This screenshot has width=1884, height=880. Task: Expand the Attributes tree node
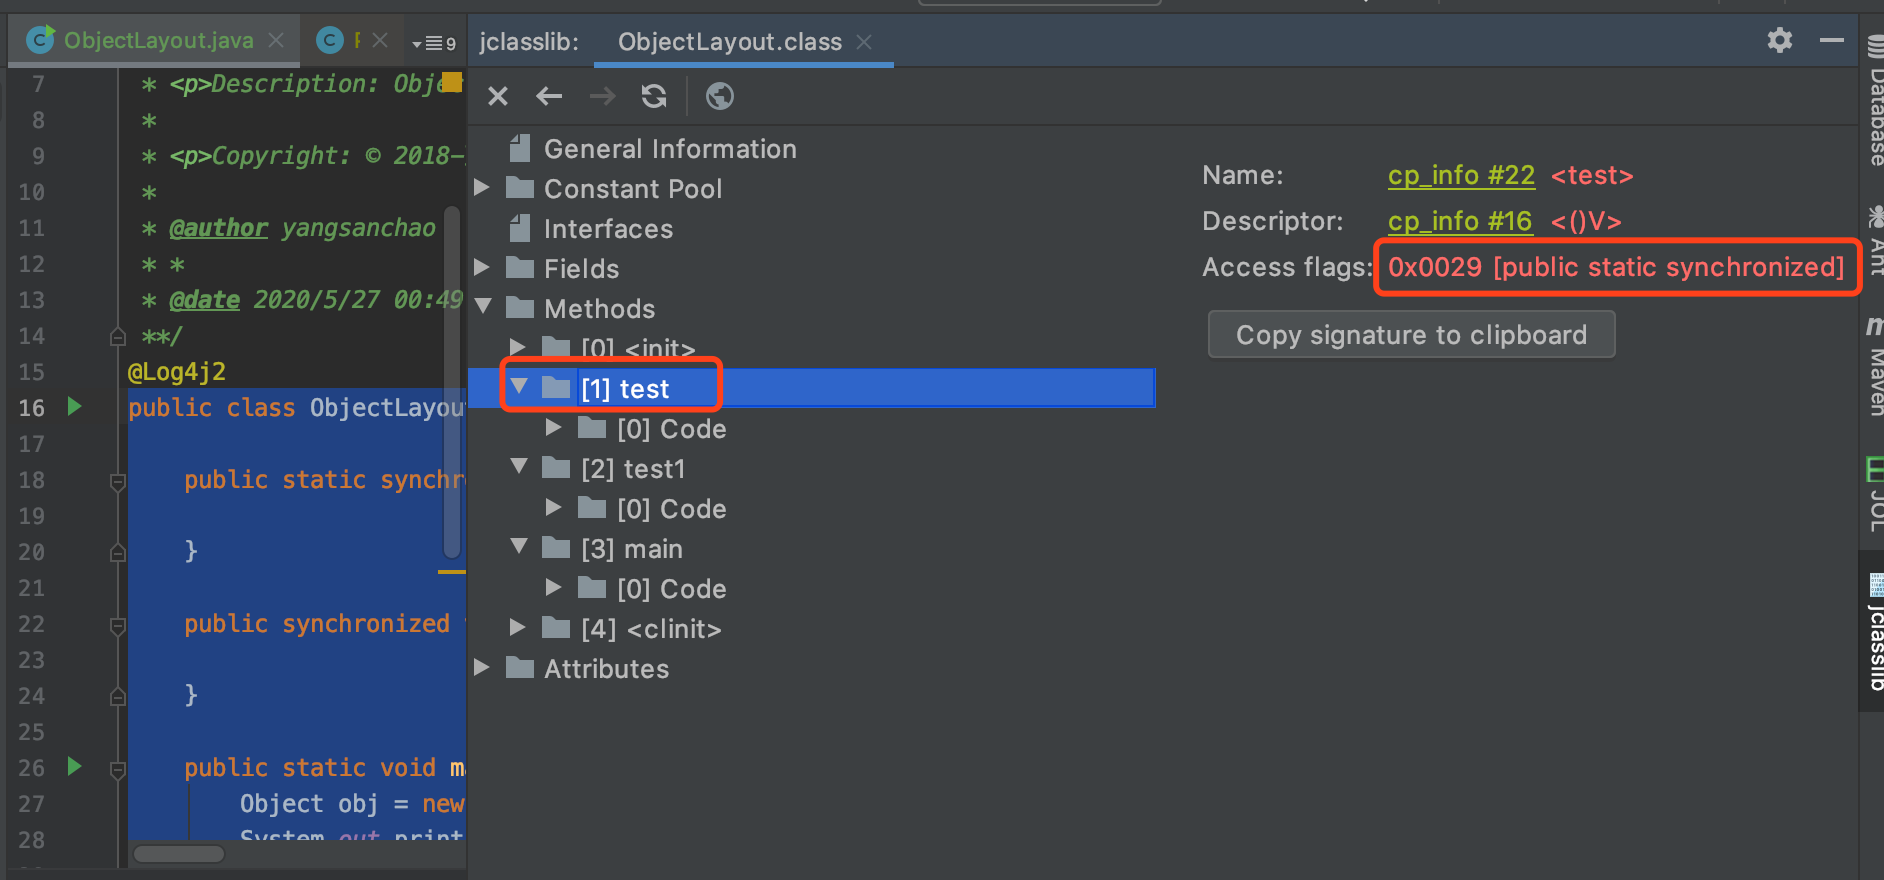pos(482,668)
